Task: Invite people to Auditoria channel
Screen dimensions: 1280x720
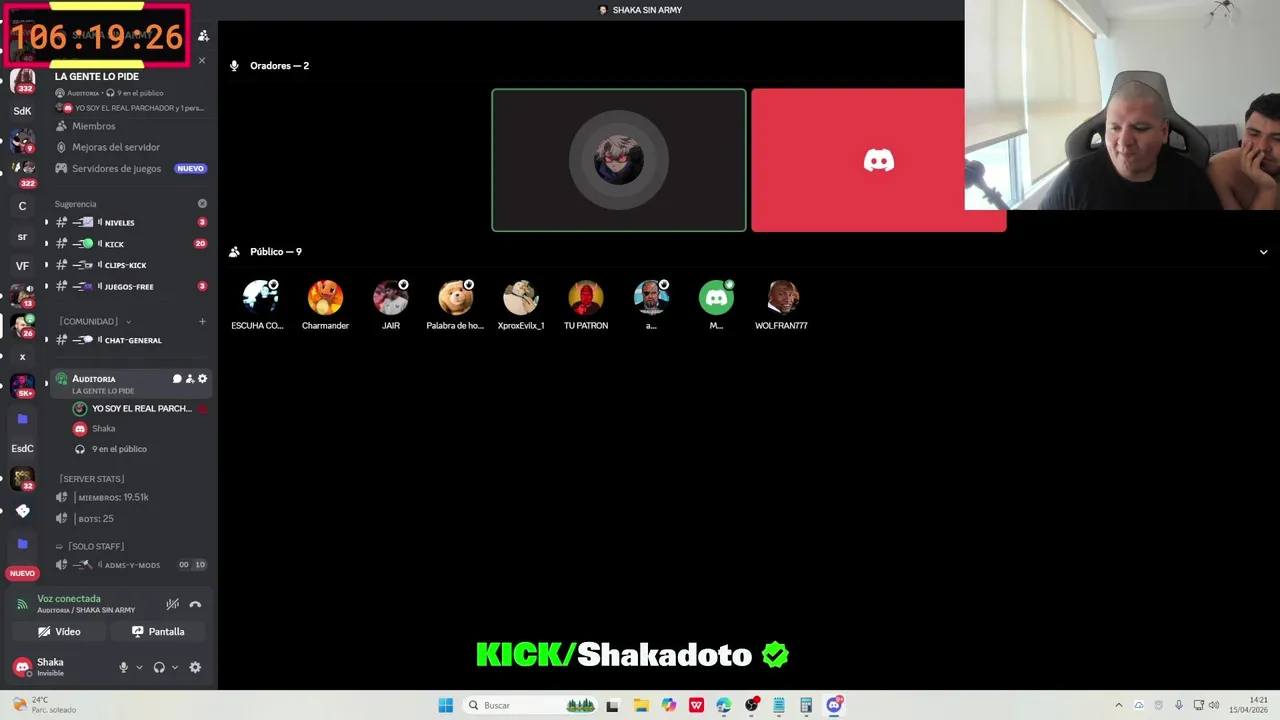Action: (x=190, y=379)
